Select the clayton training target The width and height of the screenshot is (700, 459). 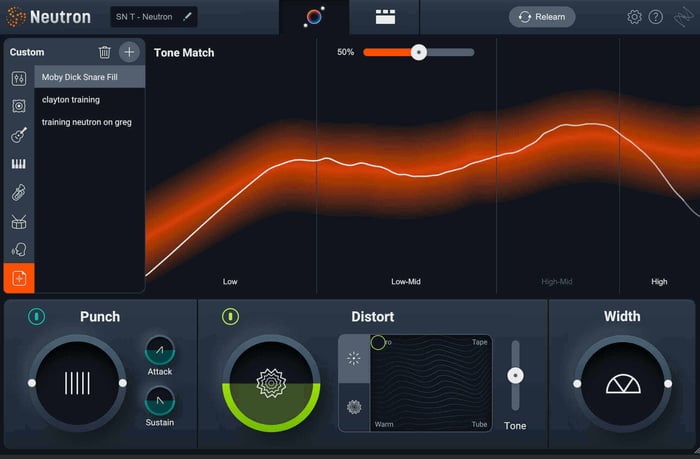click(x=90, y=100)
